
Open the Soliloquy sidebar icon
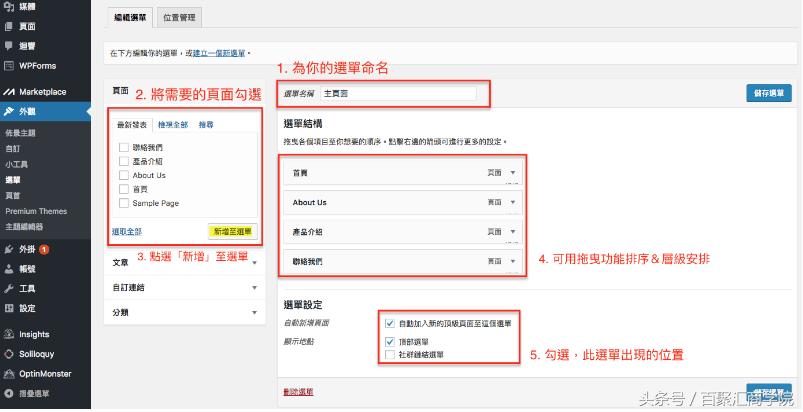(9, 354)
